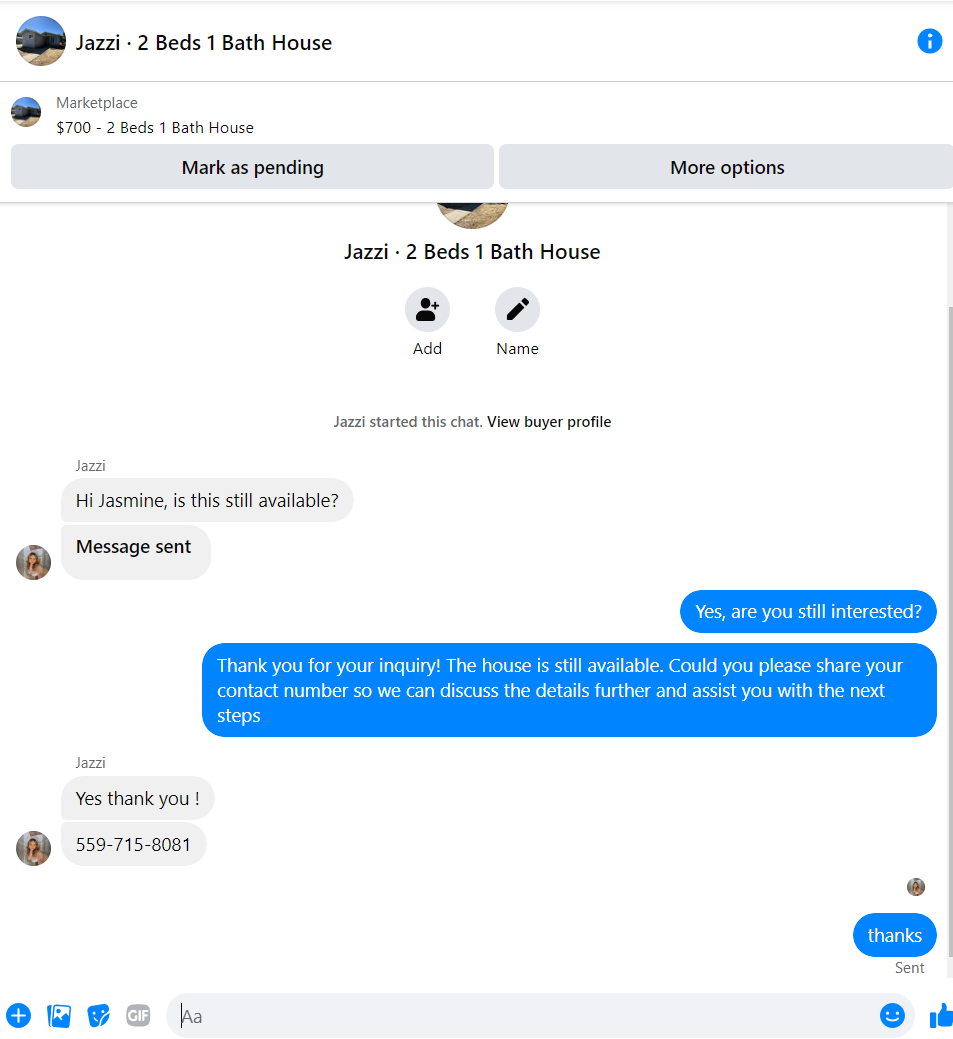This screenshot has height=1039, width=953.
Task: Open conversation information icon
Action: (x=929, y=41)
